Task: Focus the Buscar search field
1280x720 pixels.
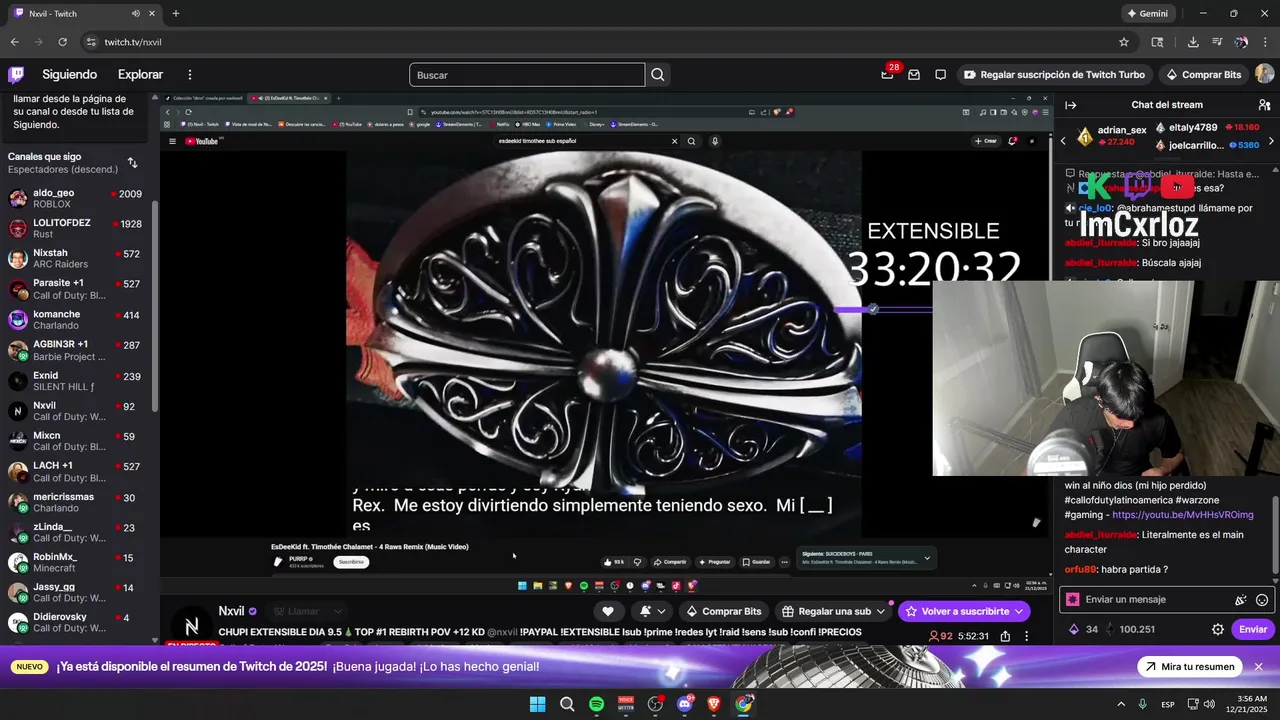Action: pyautogui.click(x=527, y=75)
